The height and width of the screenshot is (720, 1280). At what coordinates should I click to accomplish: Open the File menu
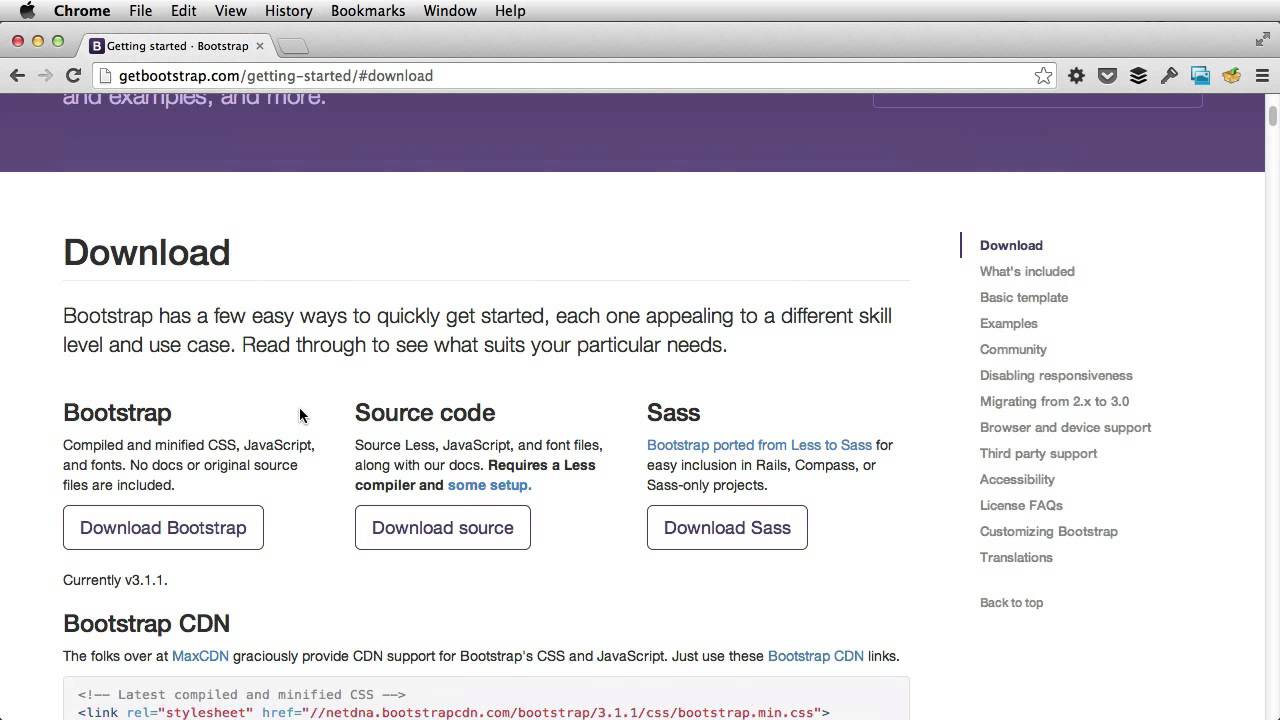click(x=140, y=11)
